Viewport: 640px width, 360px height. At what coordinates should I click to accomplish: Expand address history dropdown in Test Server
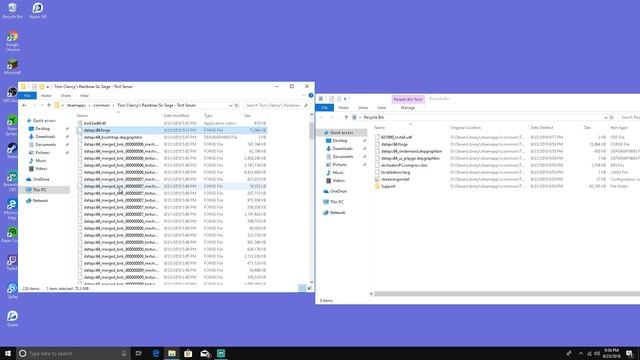point(231,105)
